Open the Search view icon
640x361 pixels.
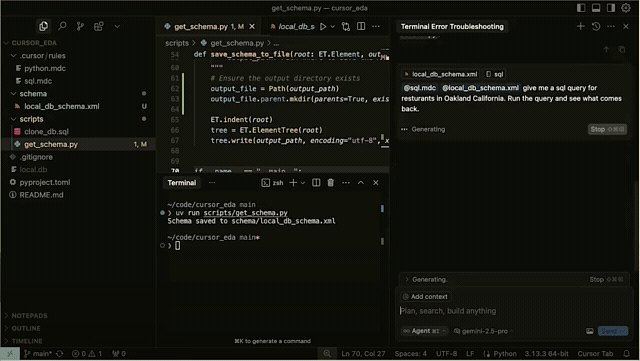point(62,27)
